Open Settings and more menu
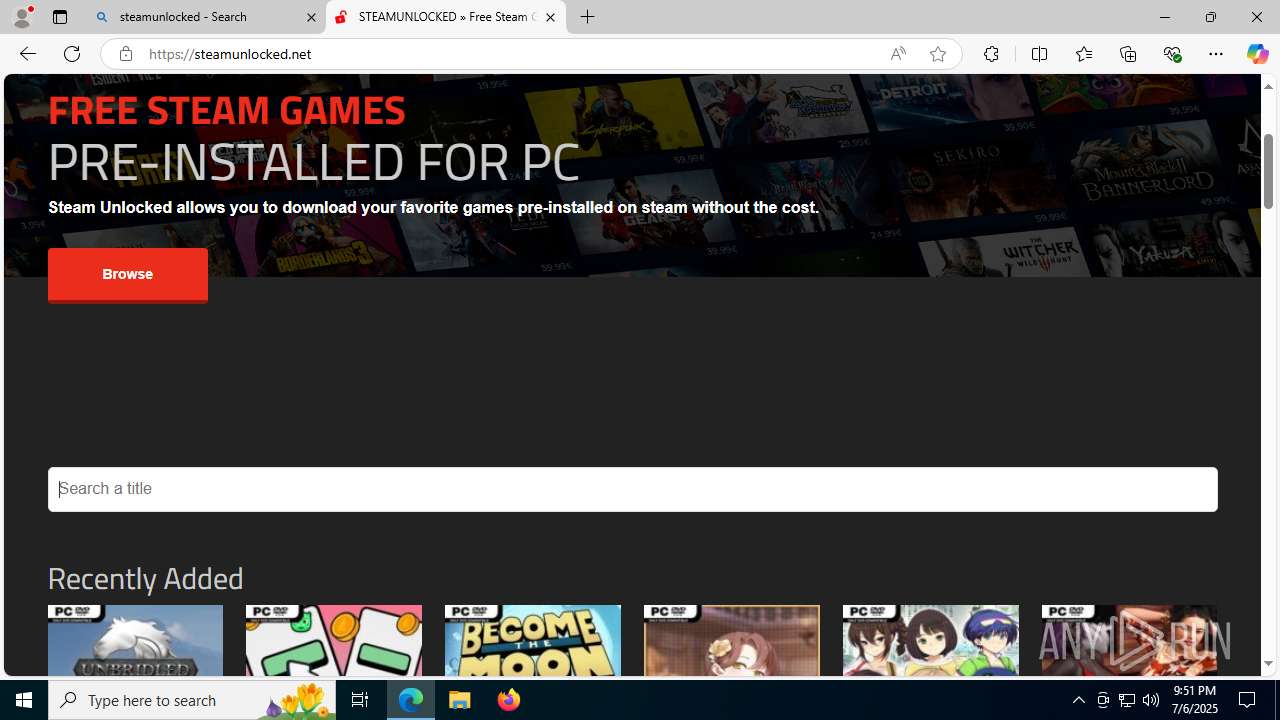Image resolution: width=1280 pixels, height=720 pixels. pyautogui.click(x=1216, y=54)
